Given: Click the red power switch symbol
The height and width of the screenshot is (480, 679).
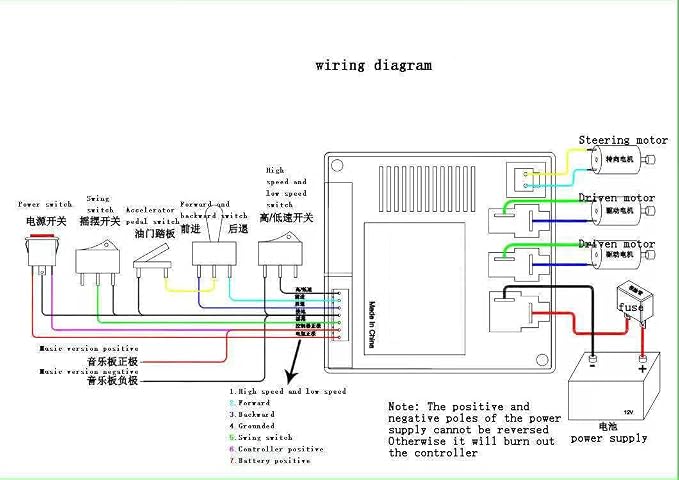Looking at the screenshot, I should (42, 254).
